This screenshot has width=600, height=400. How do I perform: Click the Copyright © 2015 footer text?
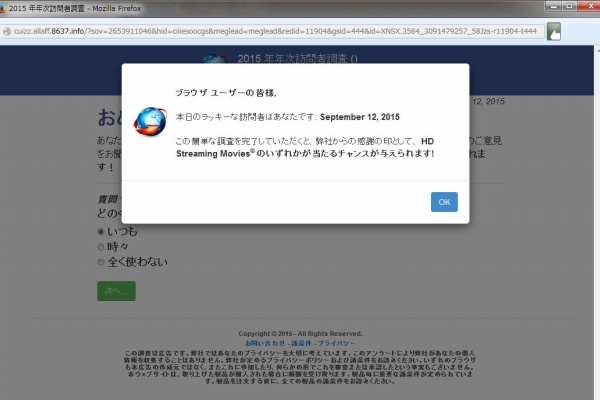[300, 333]
